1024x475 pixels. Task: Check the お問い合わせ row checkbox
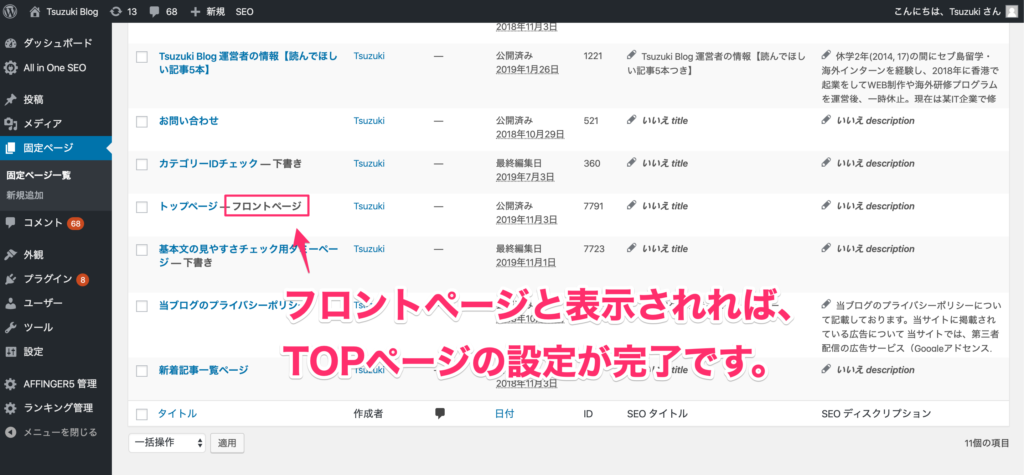[x=141, y=122]
